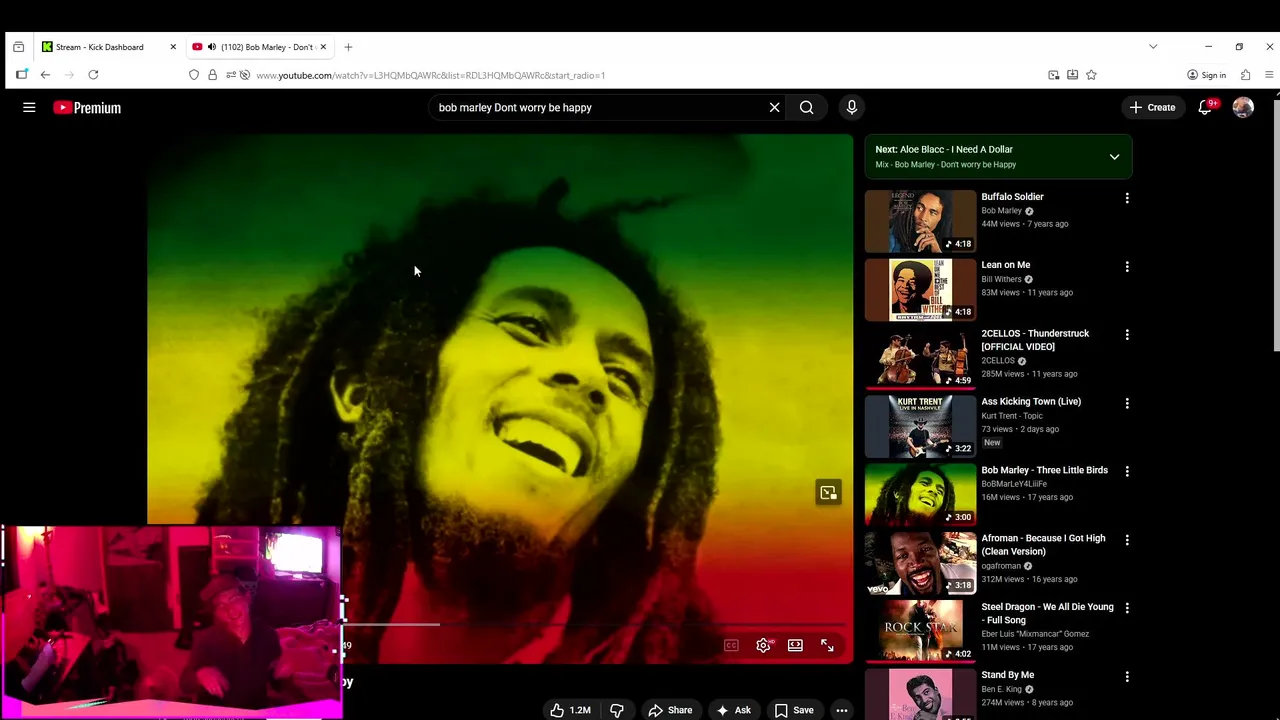The width and height of the screenshot is (1280, 720).
Task: Run search with magnifier button
Action: click(806, 107)
